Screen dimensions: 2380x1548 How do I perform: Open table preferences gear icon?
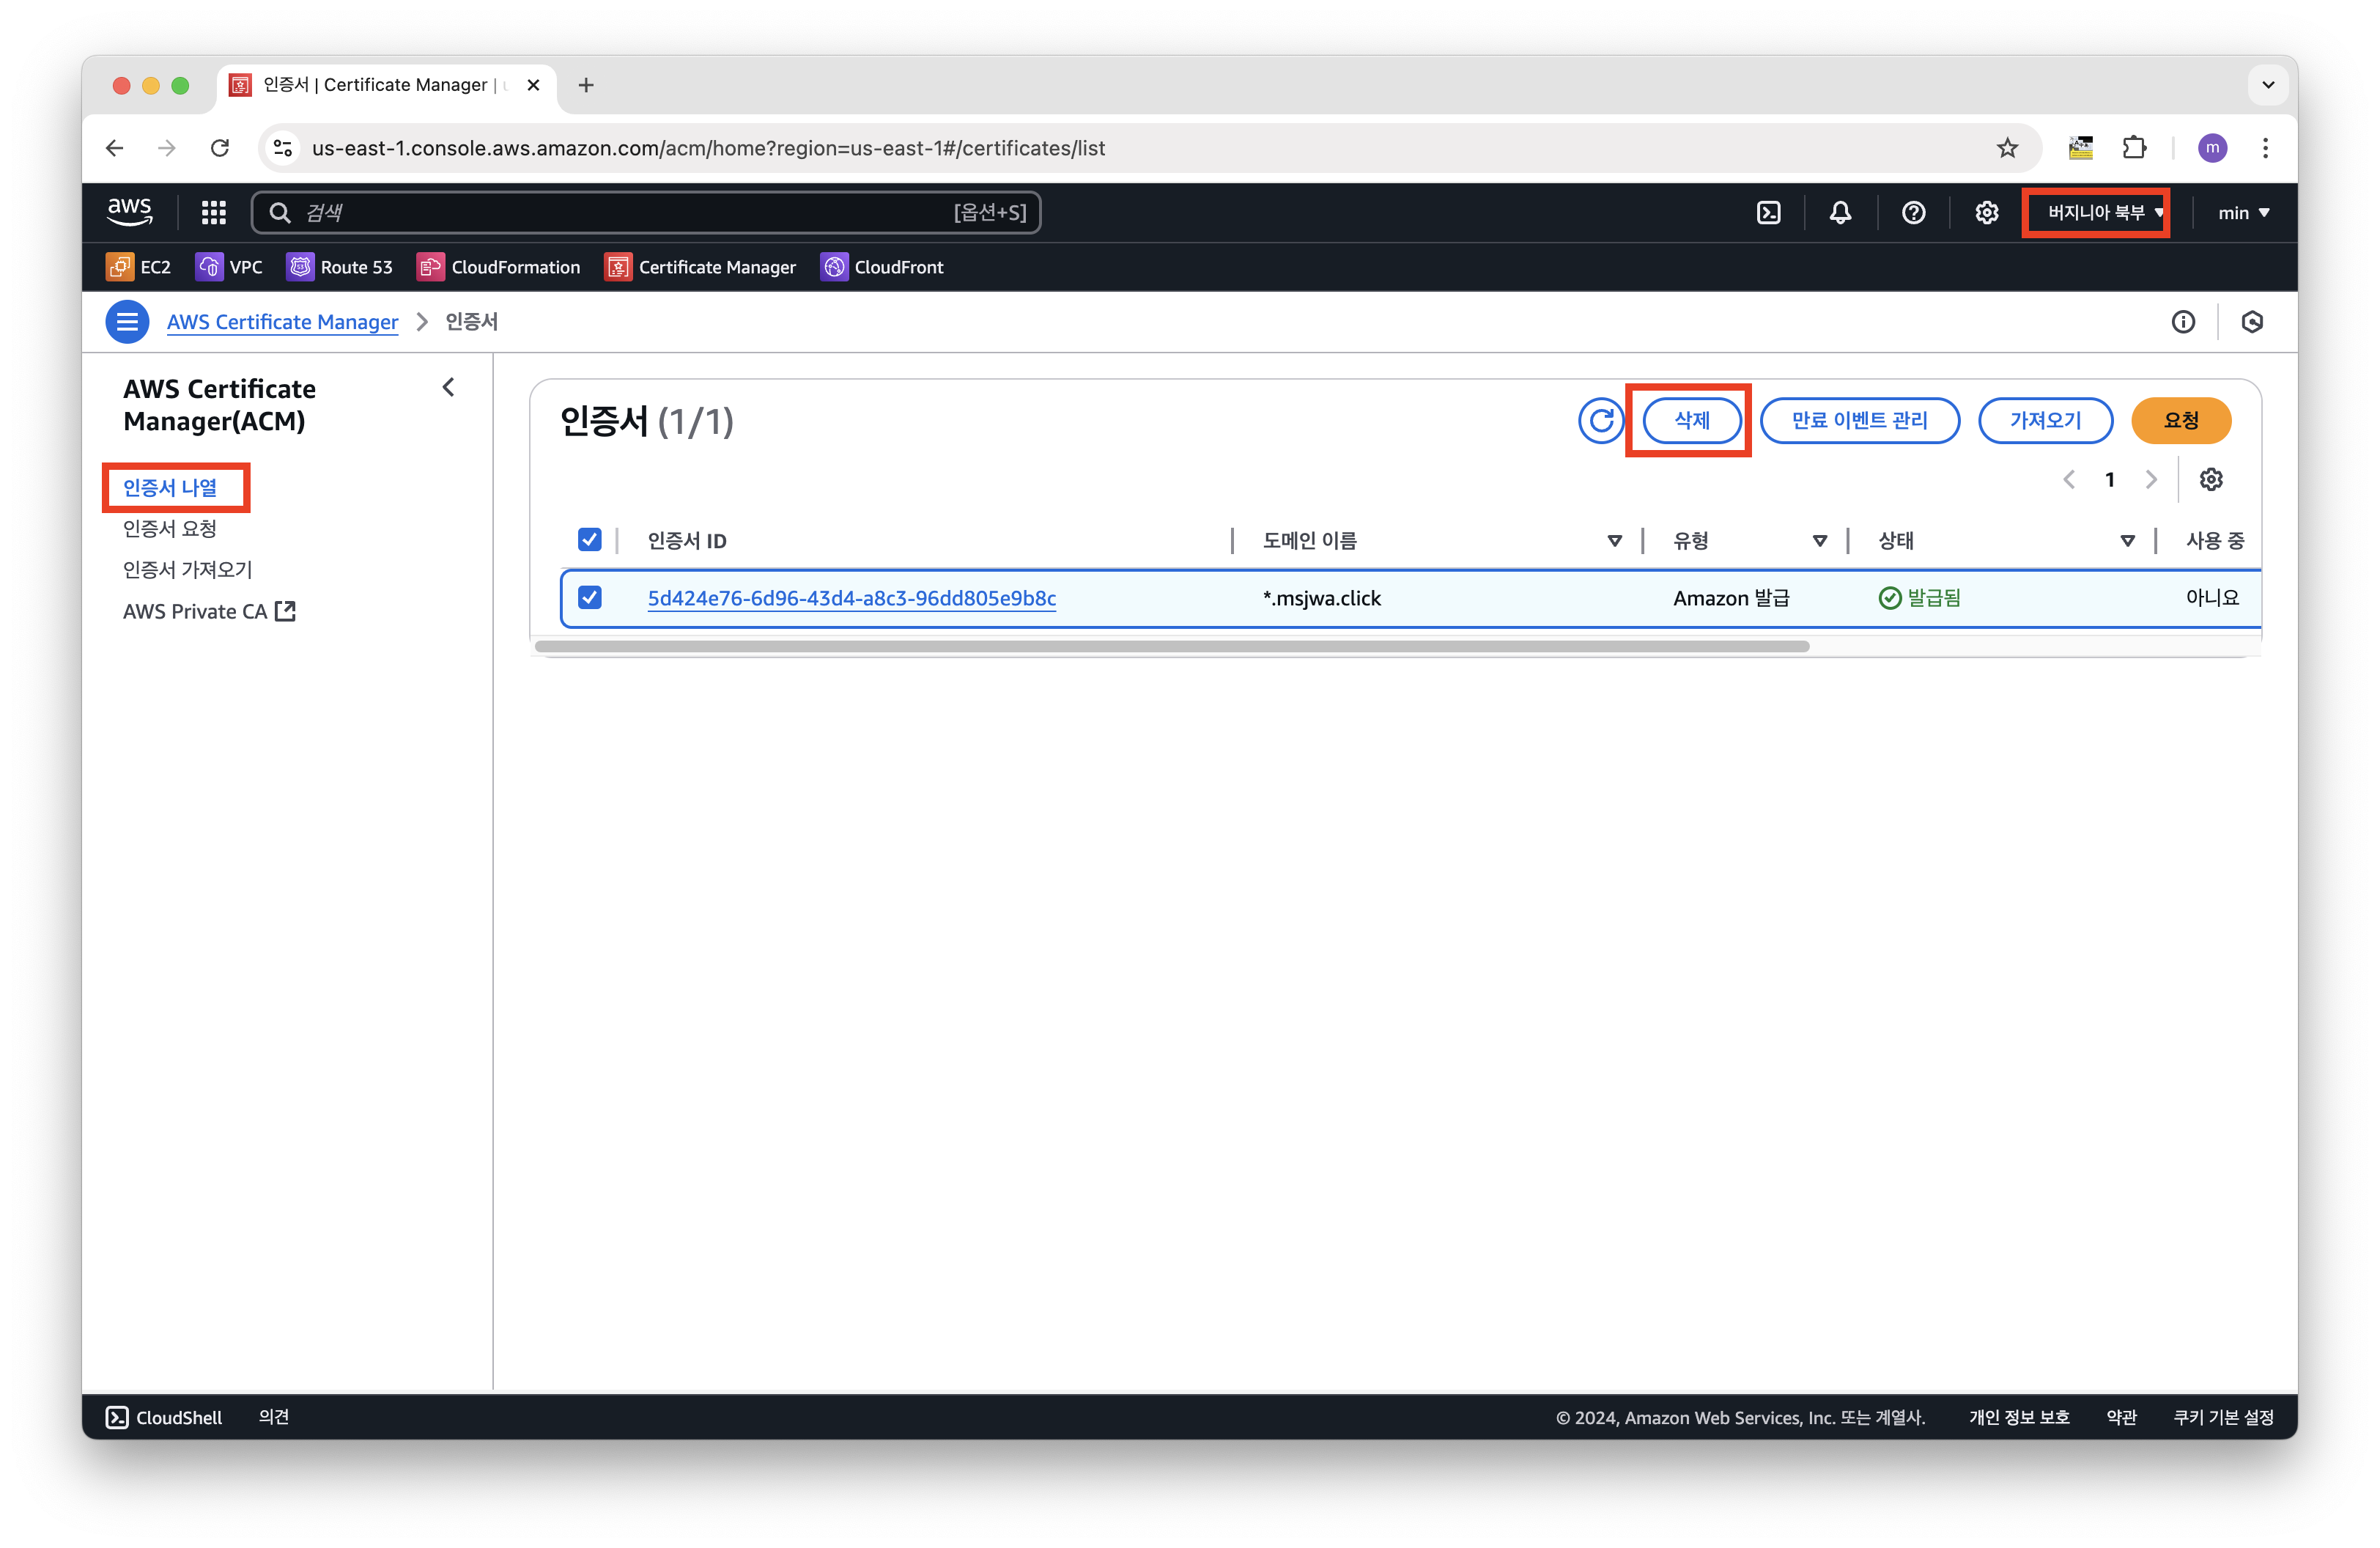[2211, 479]
